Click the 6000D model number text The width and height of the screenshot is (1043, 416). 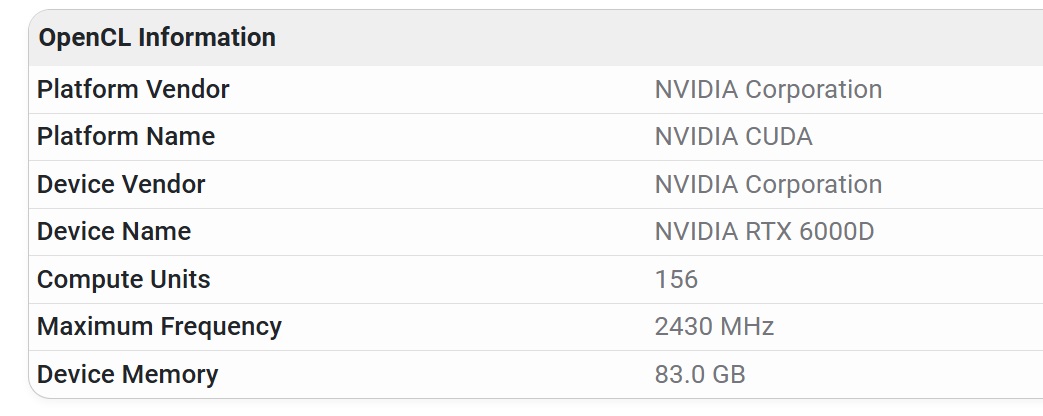click(836, 232)
